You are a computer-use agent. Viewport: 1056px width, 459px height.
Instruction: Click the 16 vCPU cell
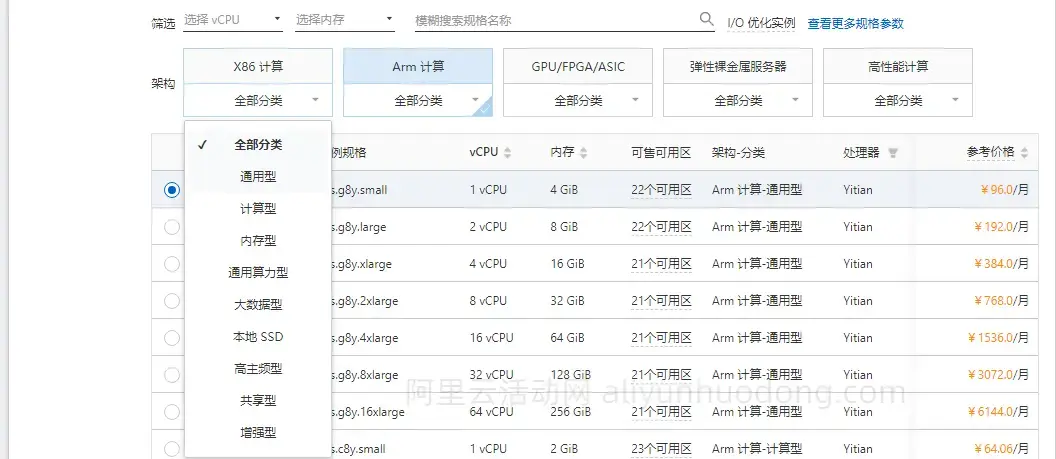492,338
